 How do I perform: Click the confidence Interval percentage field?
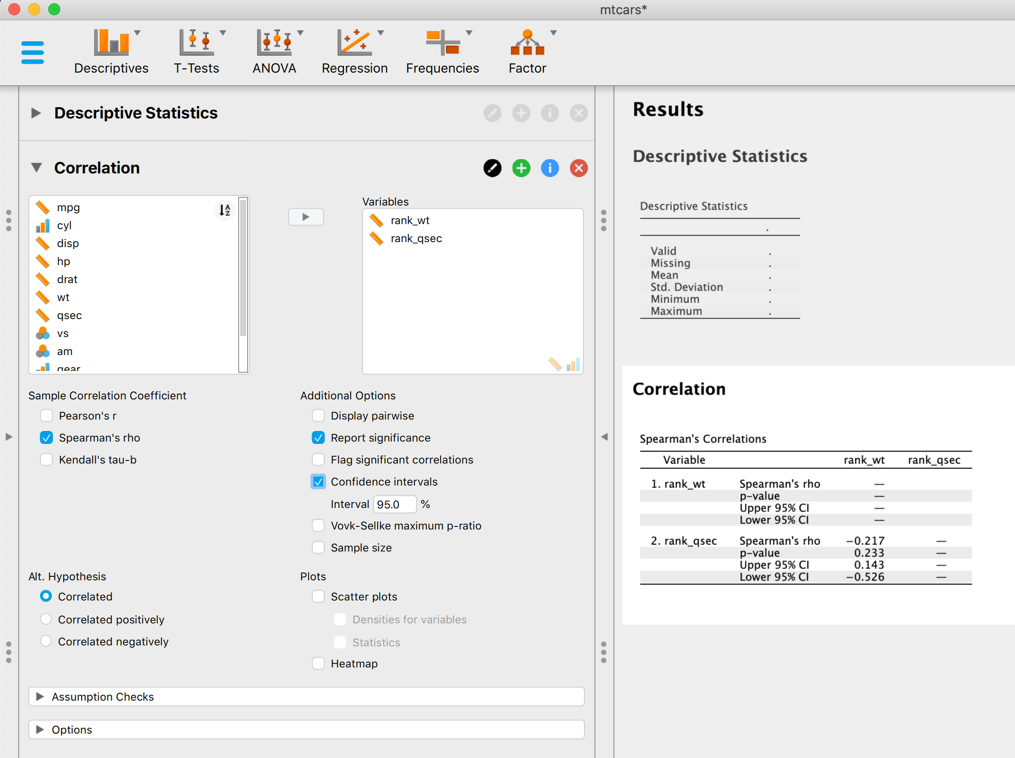click(394, 505)
